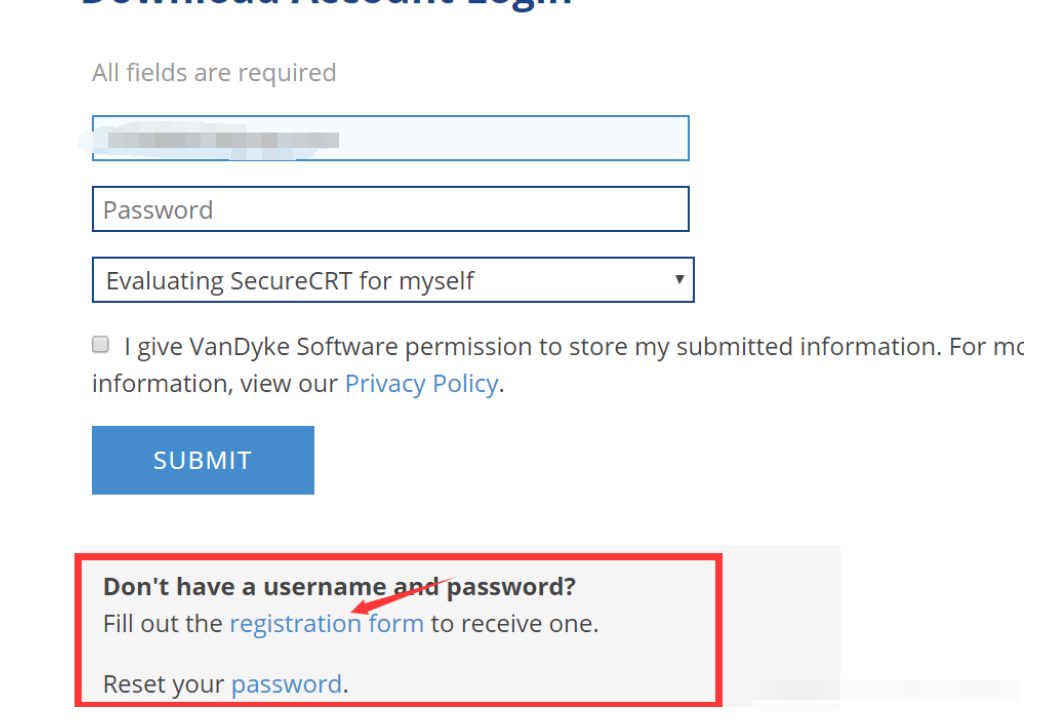Open the Evaluating SecureCRT for myself dropdown
Screen dimensions: 1045x724
pos(380,281)
